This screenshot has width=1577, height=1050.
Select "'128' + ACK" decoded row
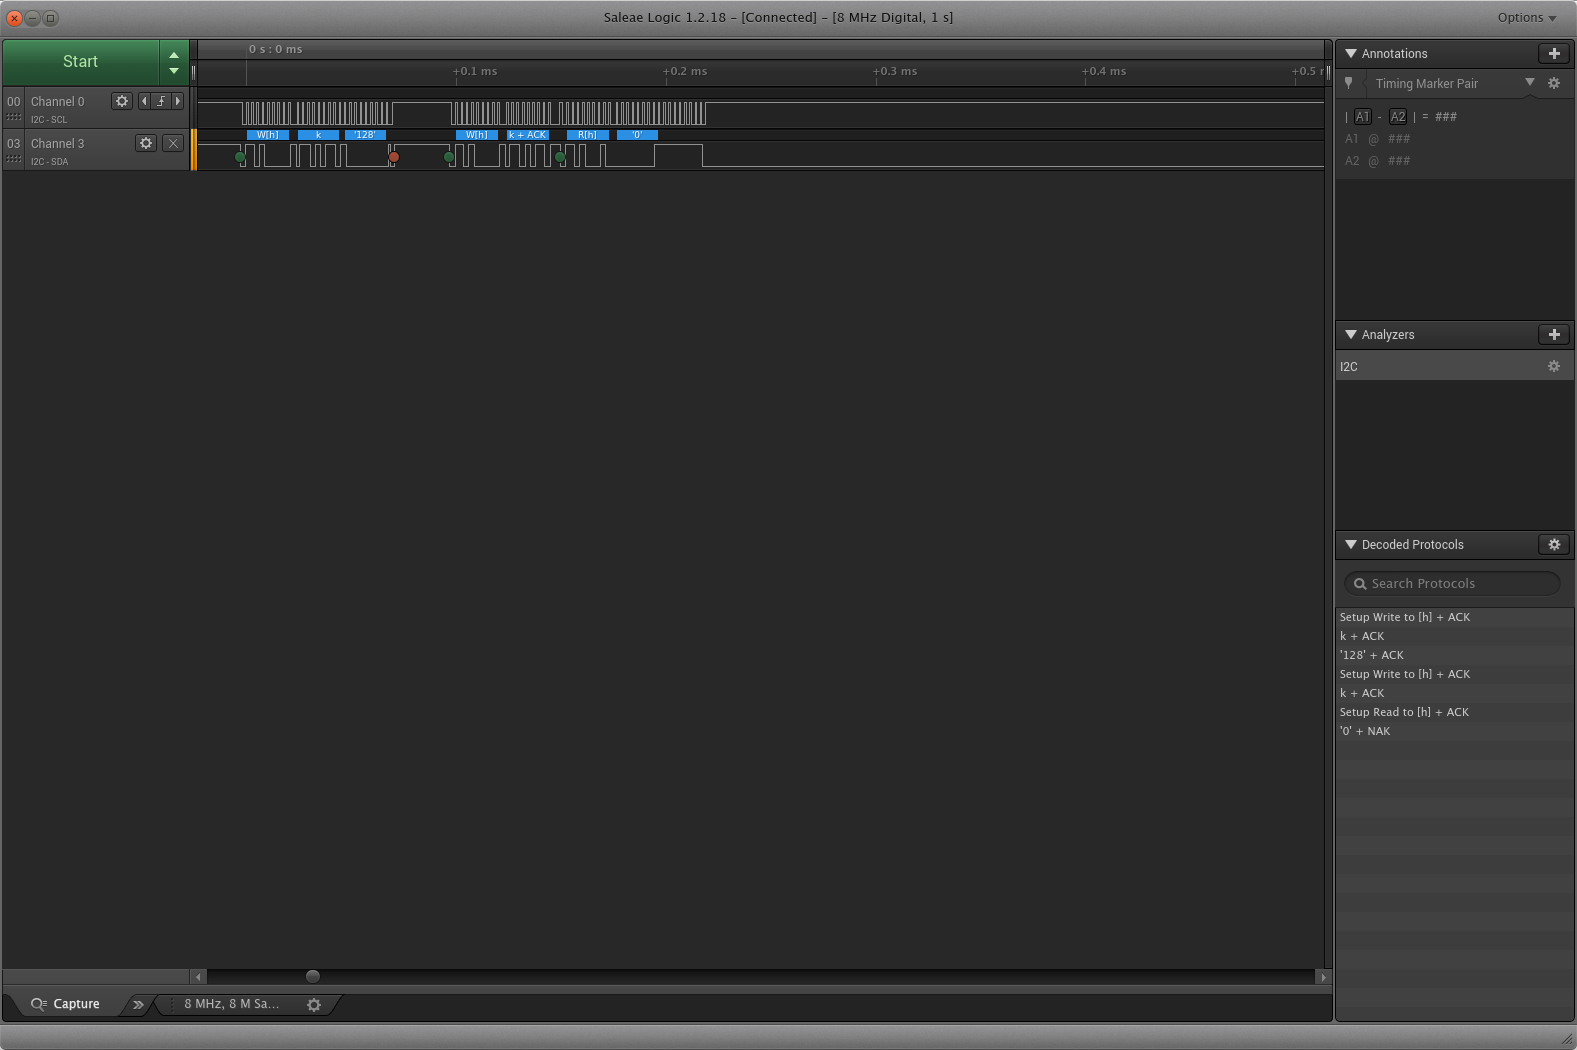click(1455, 656)
